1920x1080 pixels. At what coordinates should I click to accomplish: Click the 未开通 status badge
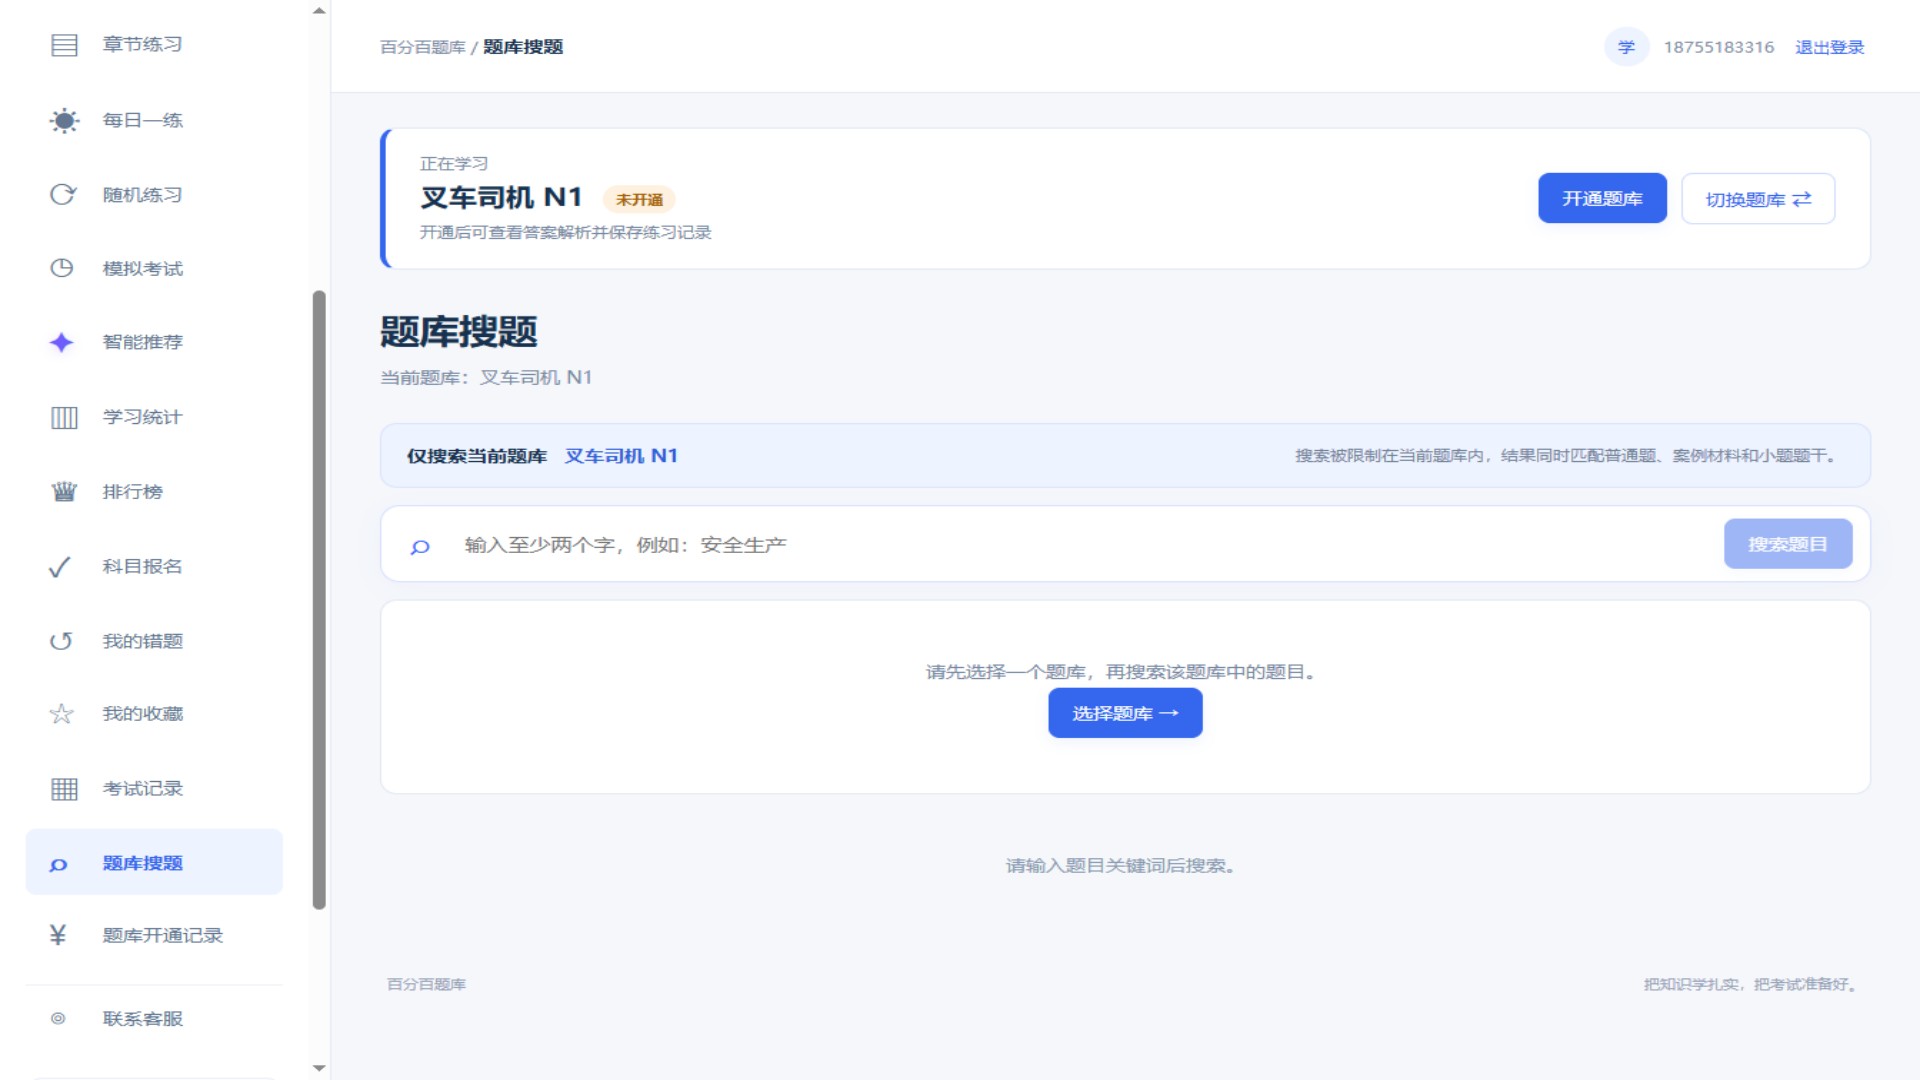[639, 199]
